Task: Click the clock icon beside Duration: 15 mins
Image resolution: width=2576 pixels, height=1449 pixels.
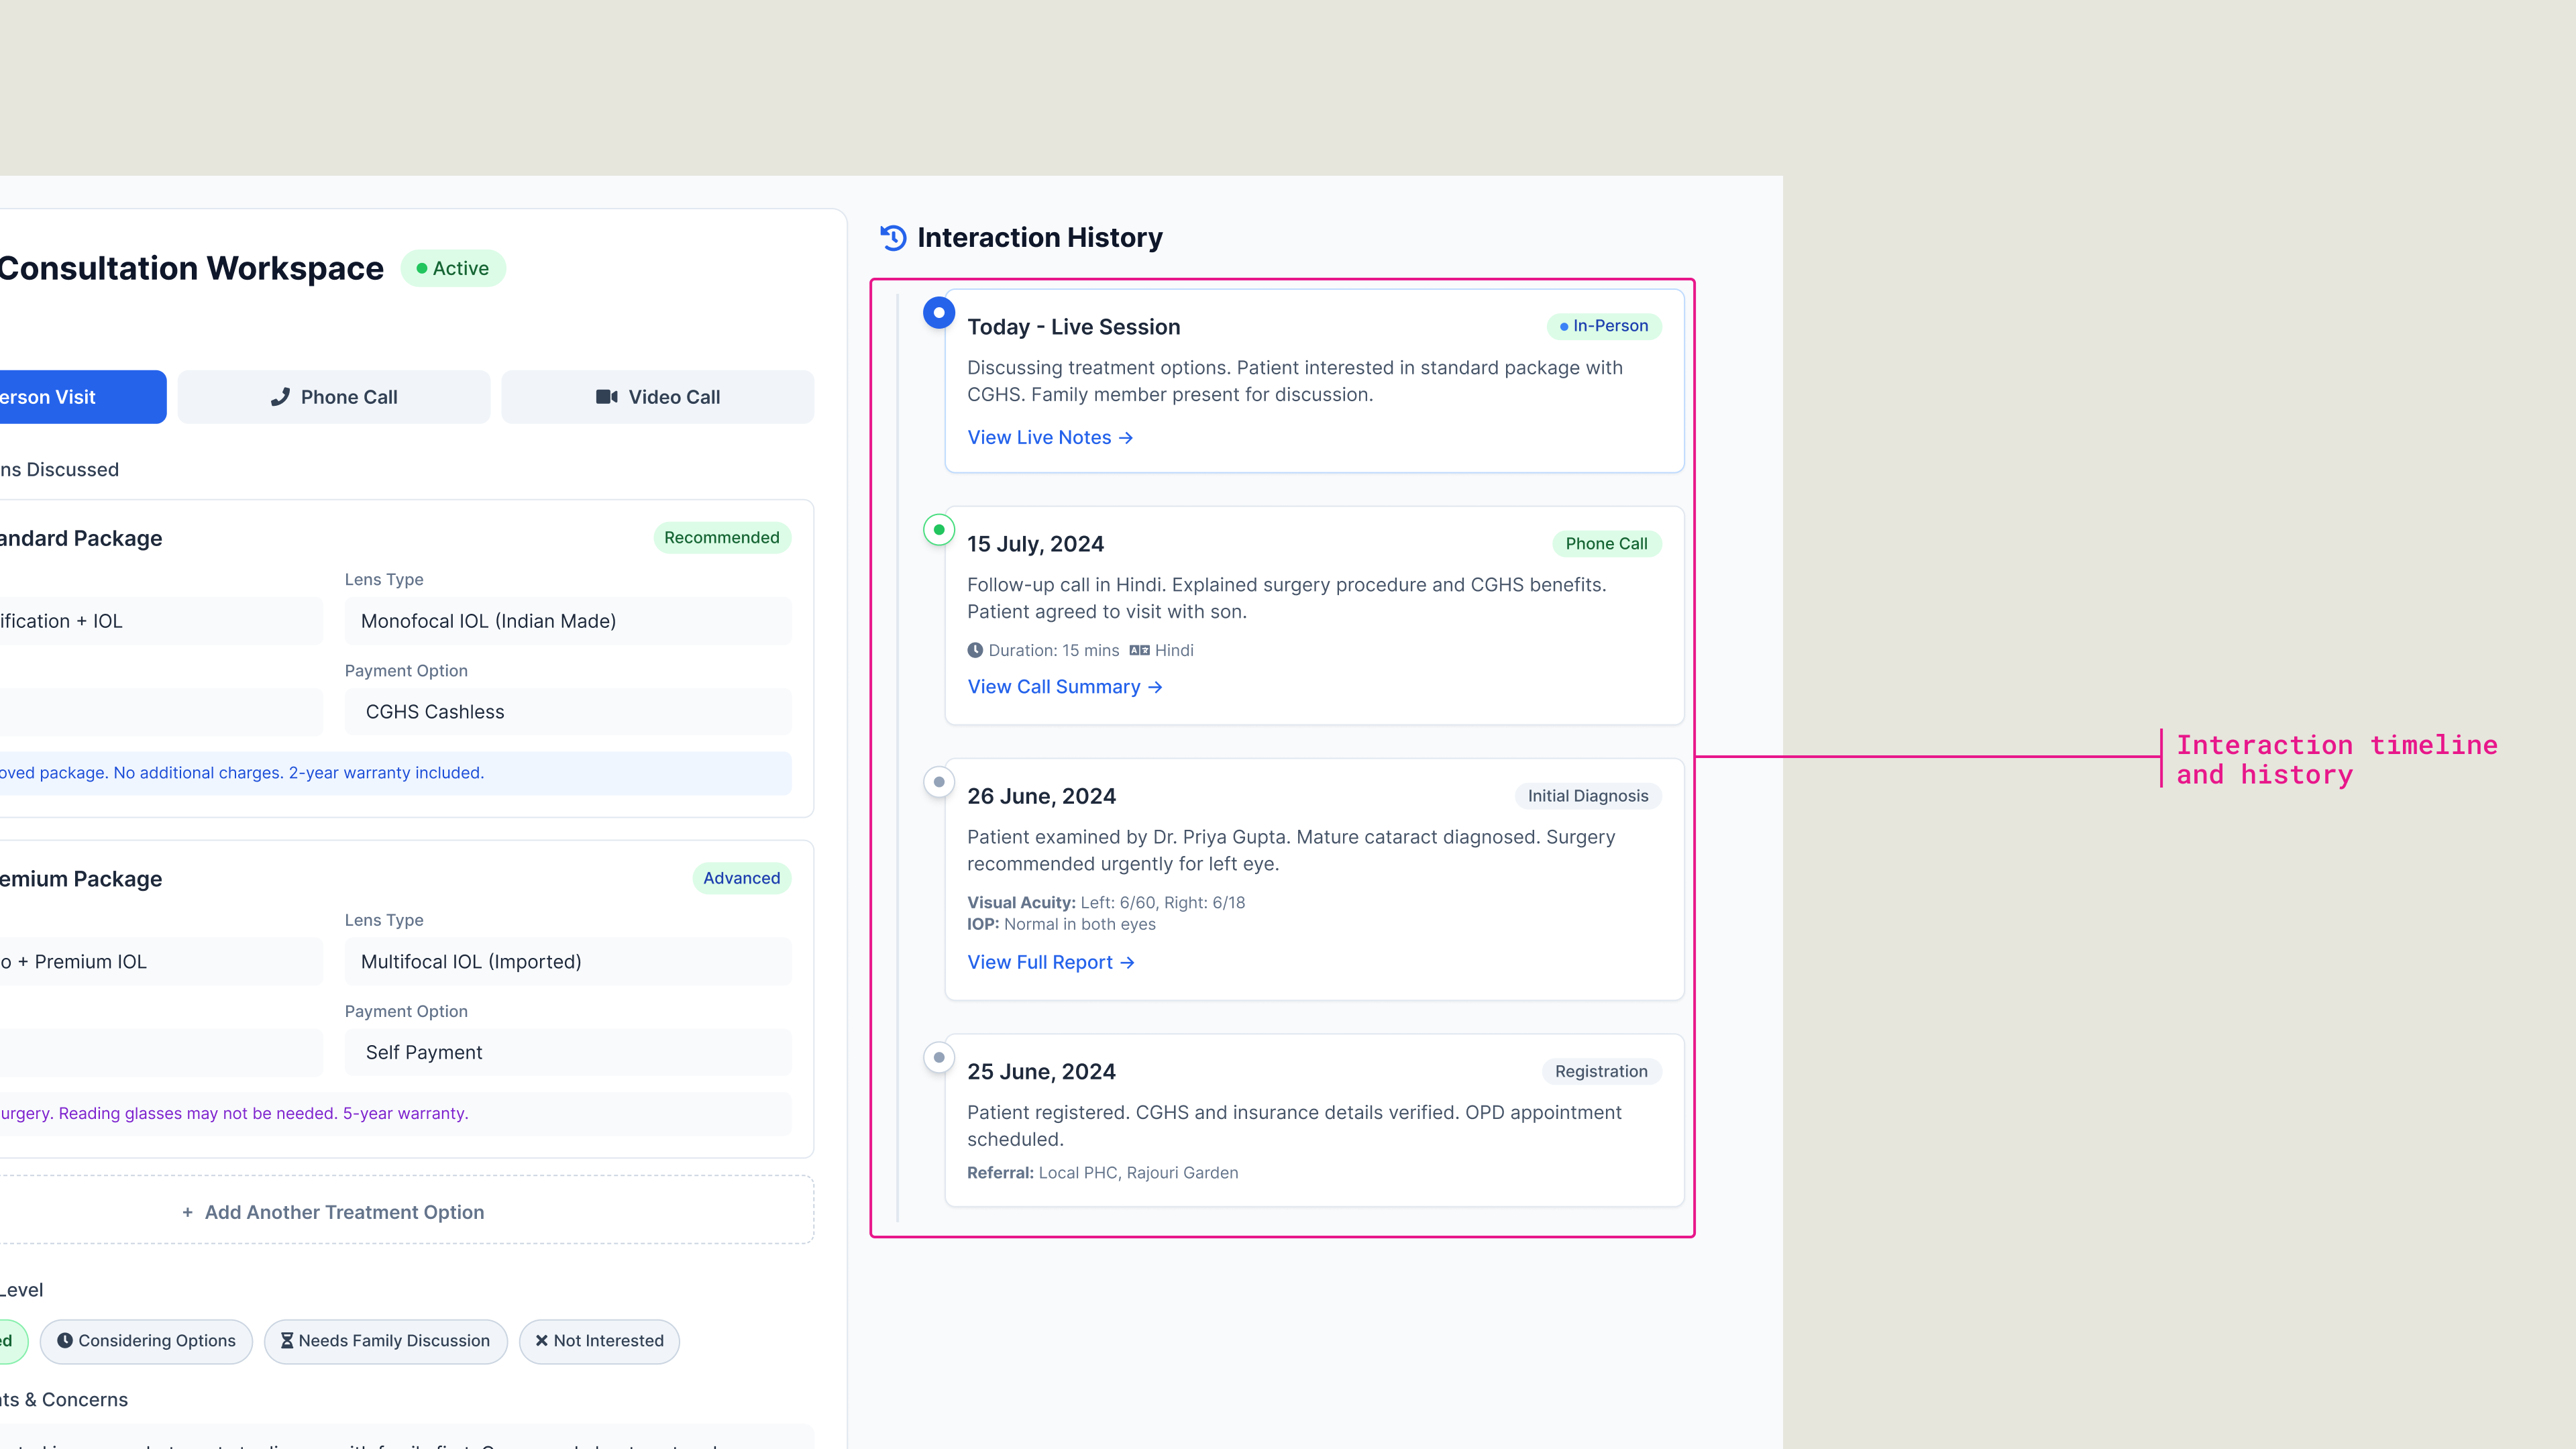Action: point(975,650)
